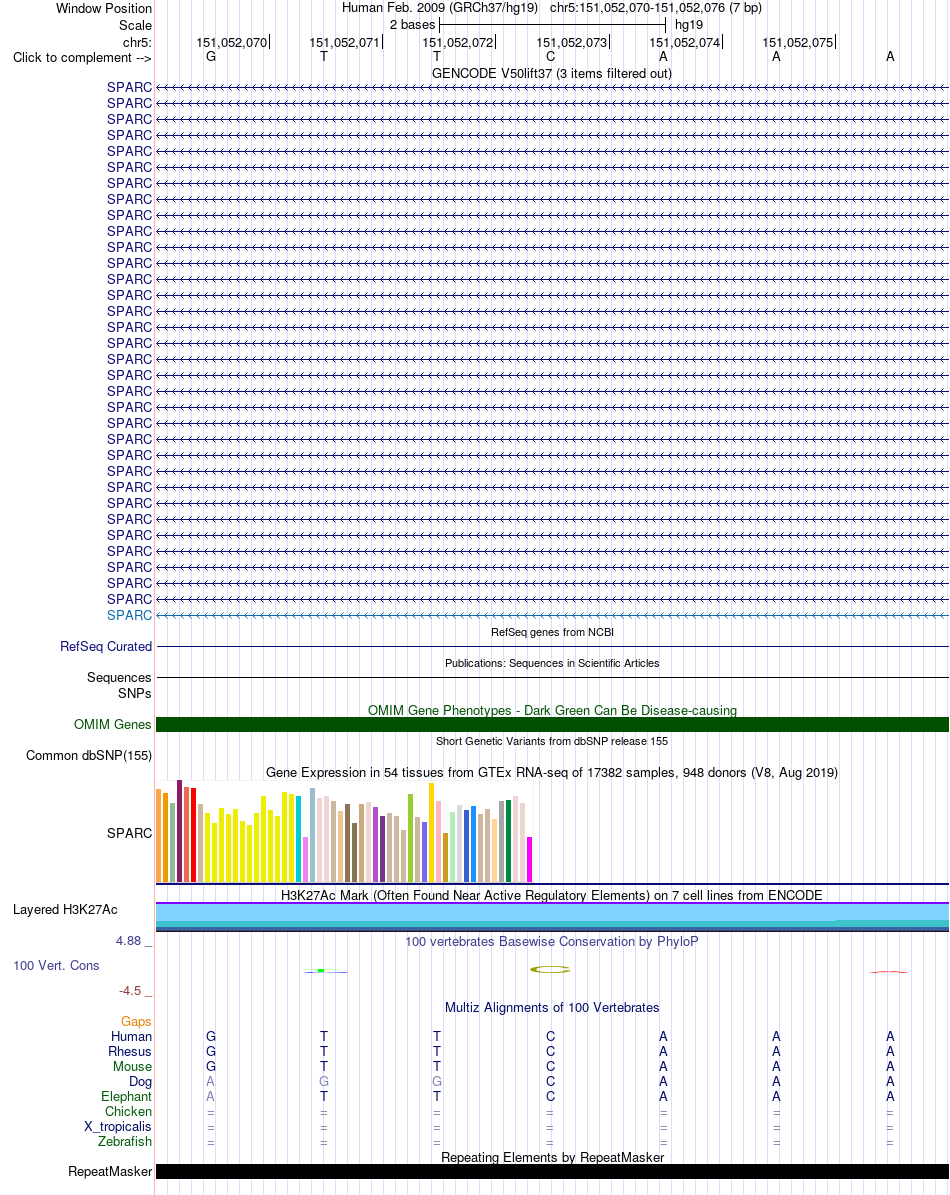Open 'Publications: Sequences in Scientific Articles' title
This screenshot has width=950, height=1195.
pos(552,663)
